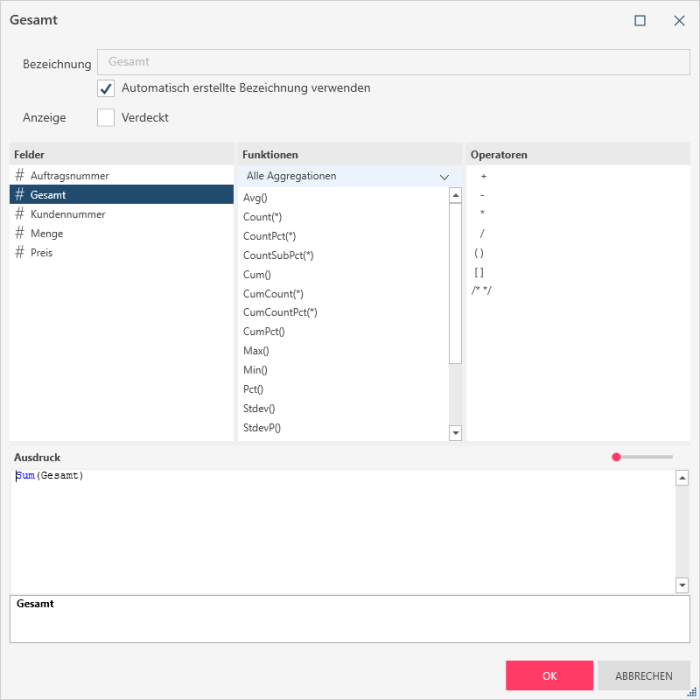
Task: Choose the Preis field
Action: [41, 253]
